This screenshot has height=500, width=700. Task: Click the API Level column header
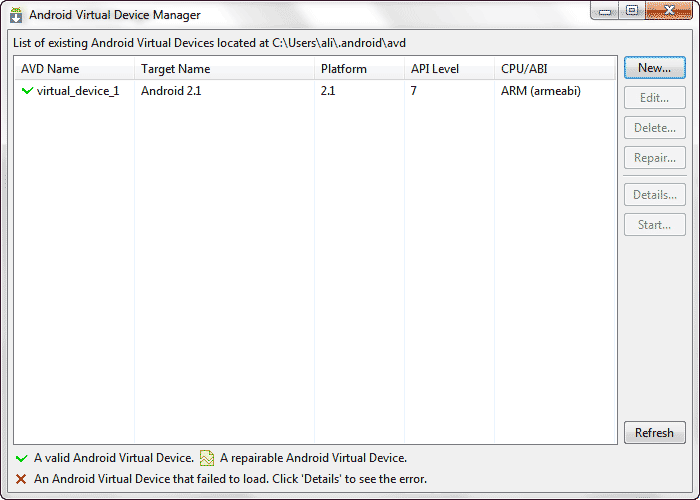pyautogui.click(x=450, y=69)
